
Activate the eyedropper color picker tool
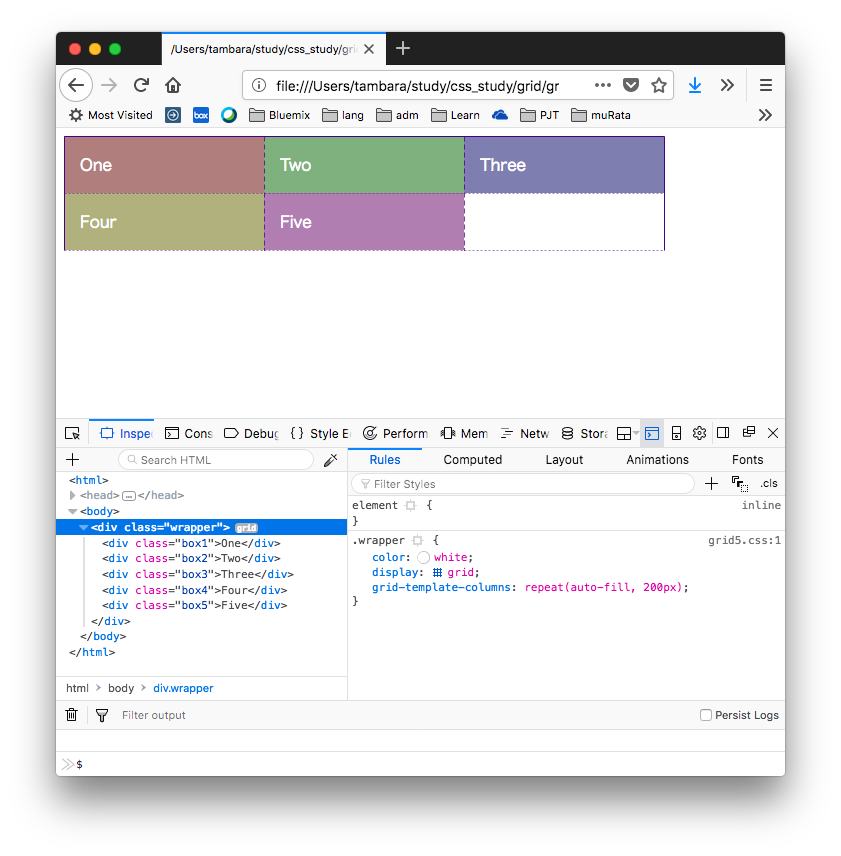click(331, 460)
